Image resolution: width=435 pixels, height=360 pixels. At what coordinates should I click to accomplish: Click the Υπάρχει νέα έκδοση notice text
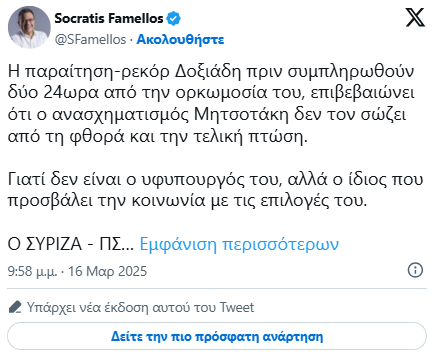(x=140, y=307)
